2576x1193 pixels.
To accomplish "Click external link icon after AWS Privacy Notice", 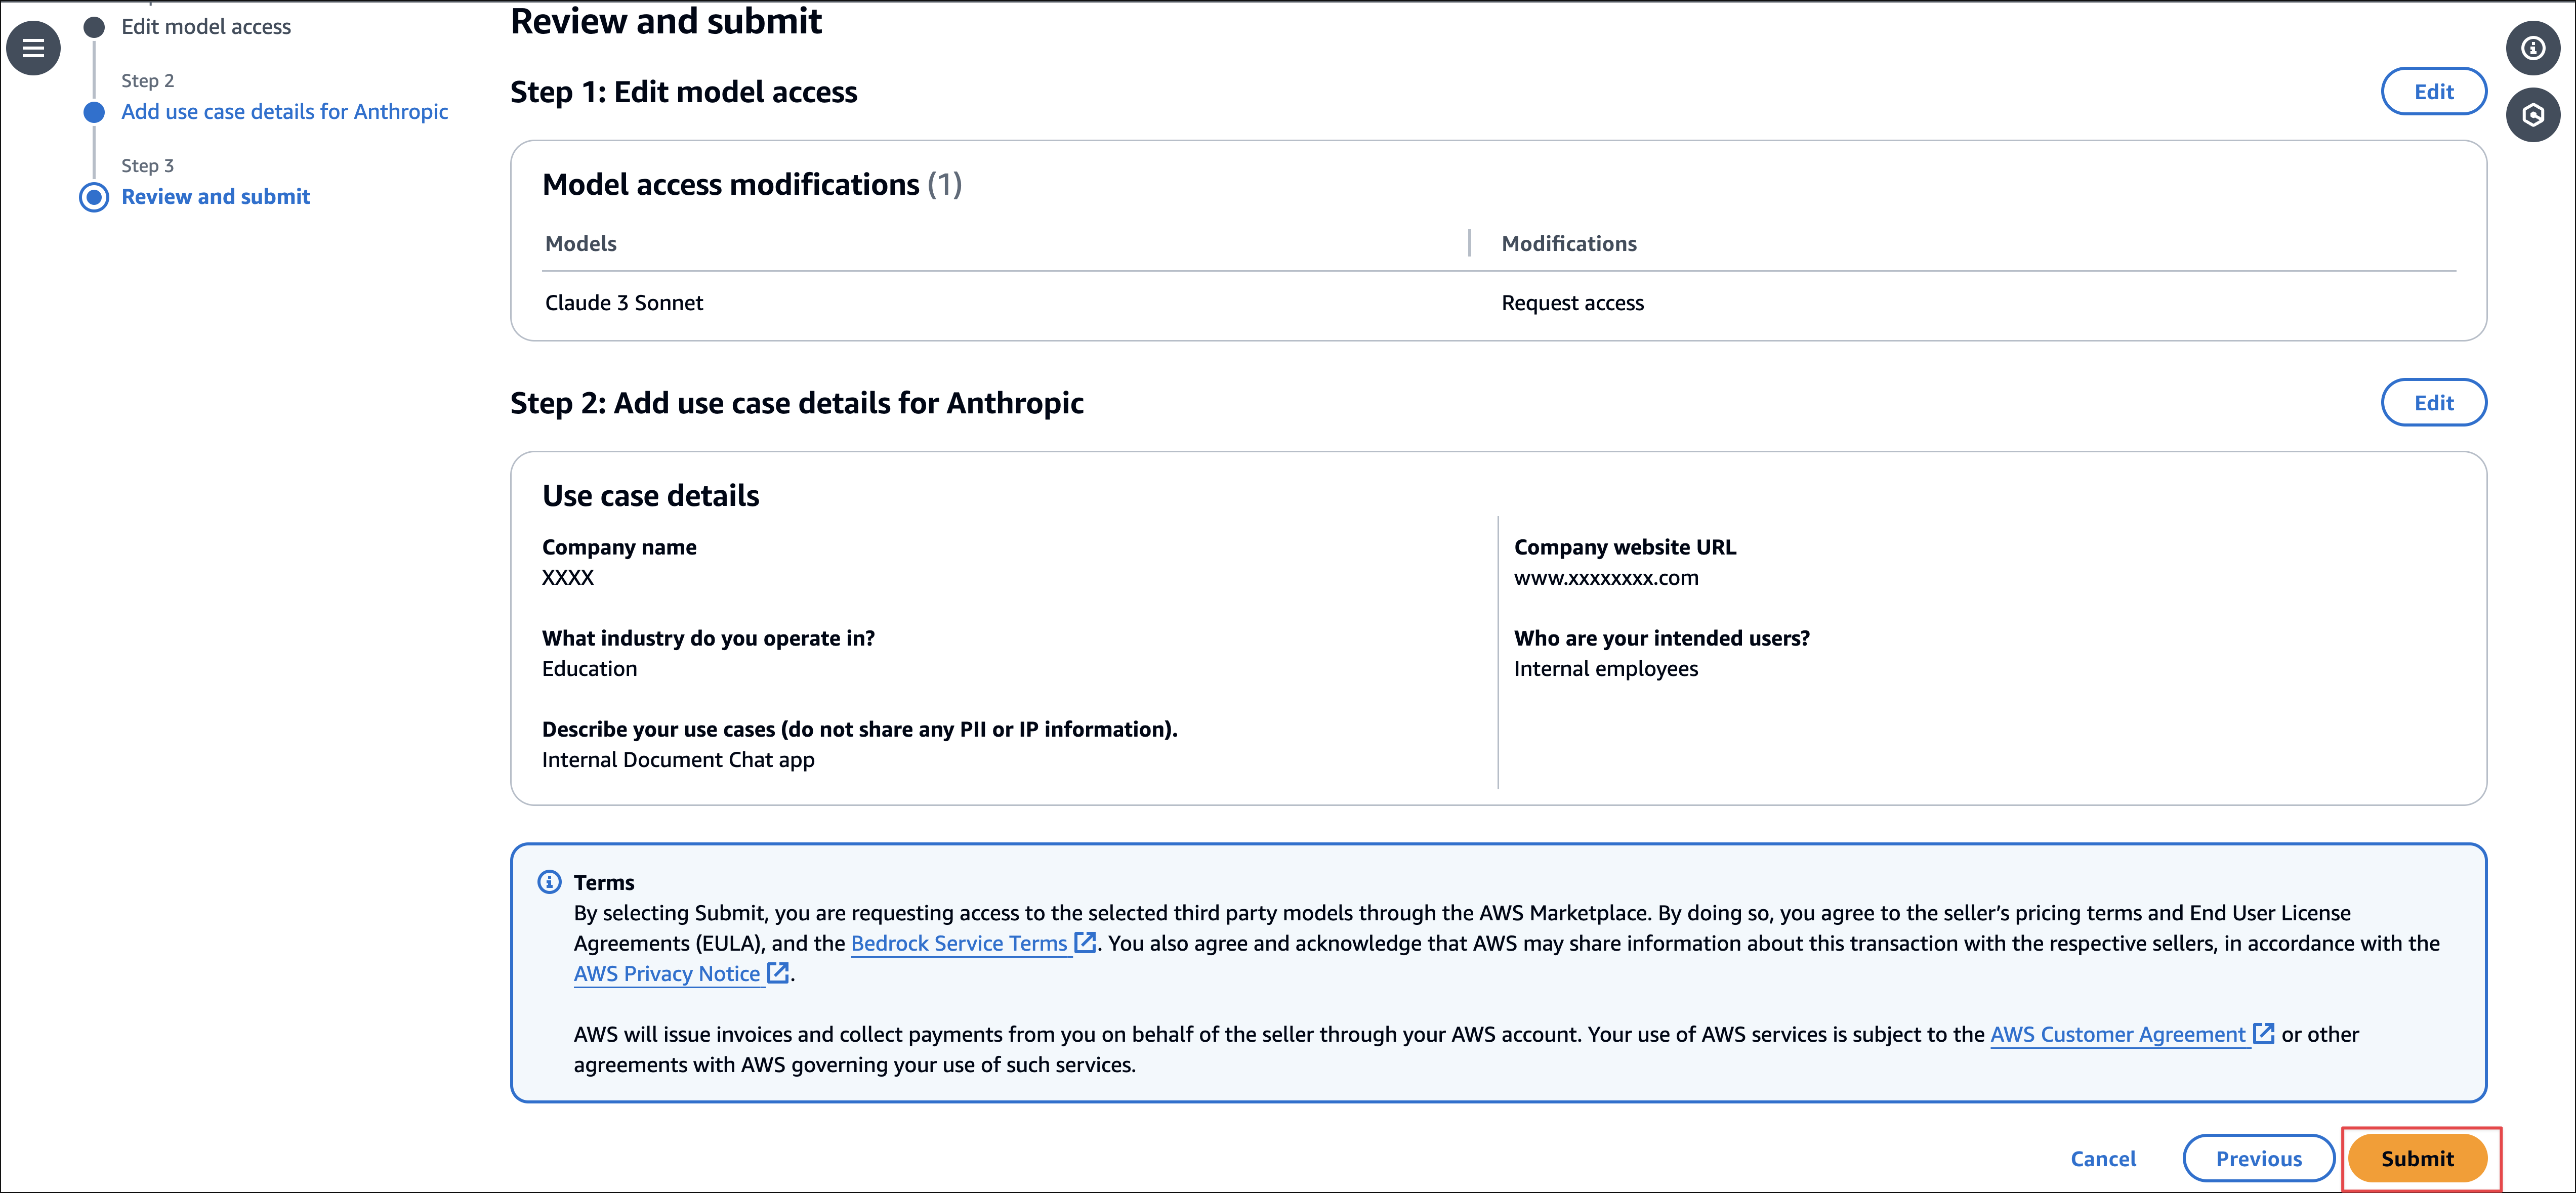I will pos(778,972).
